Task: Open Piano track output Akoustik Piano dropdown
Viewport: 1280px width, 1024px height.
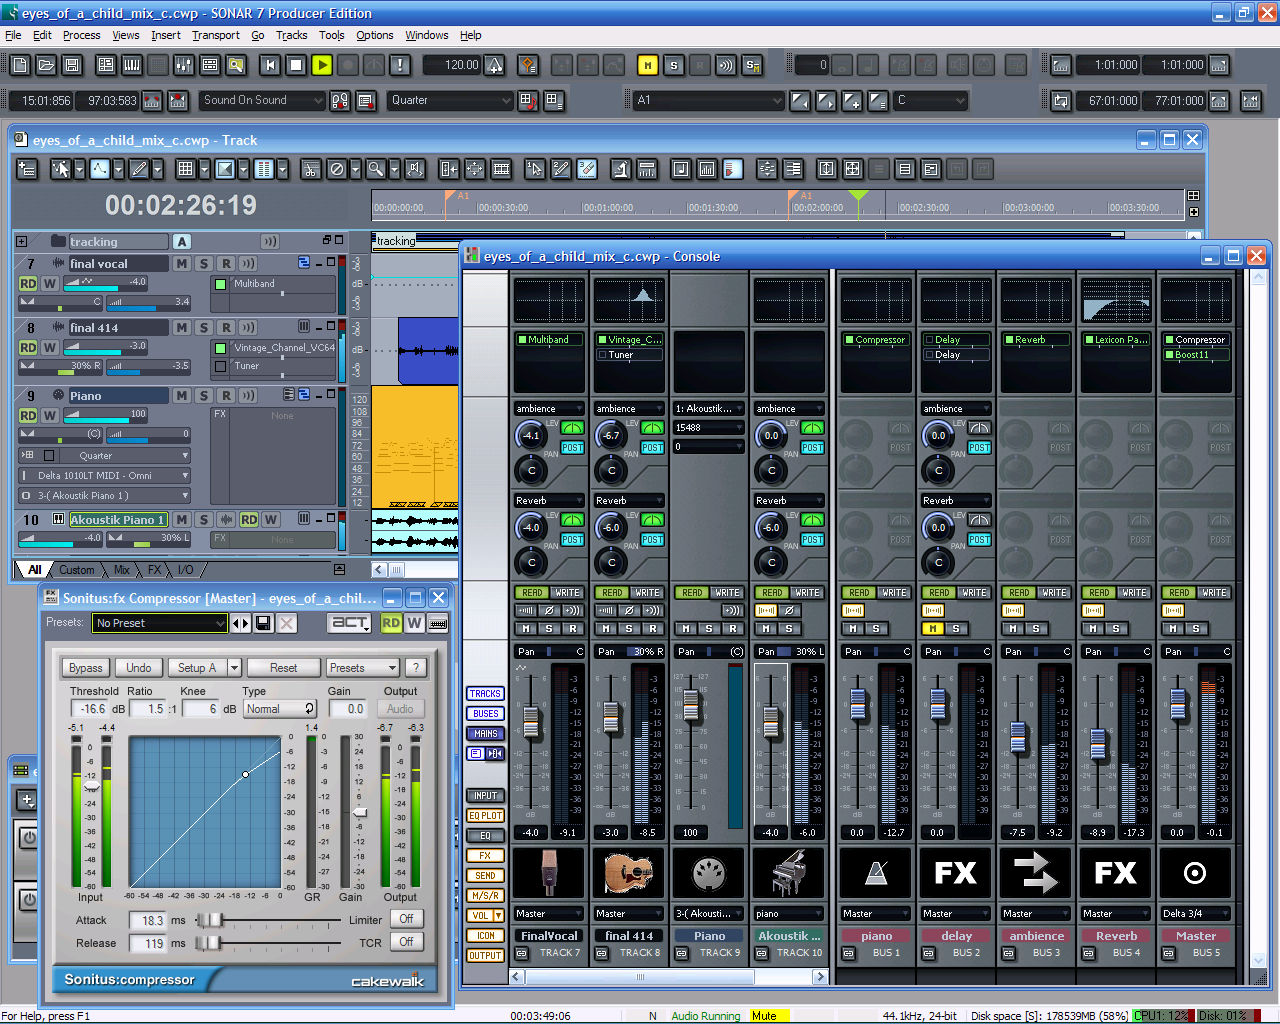Action: [104, 496]
